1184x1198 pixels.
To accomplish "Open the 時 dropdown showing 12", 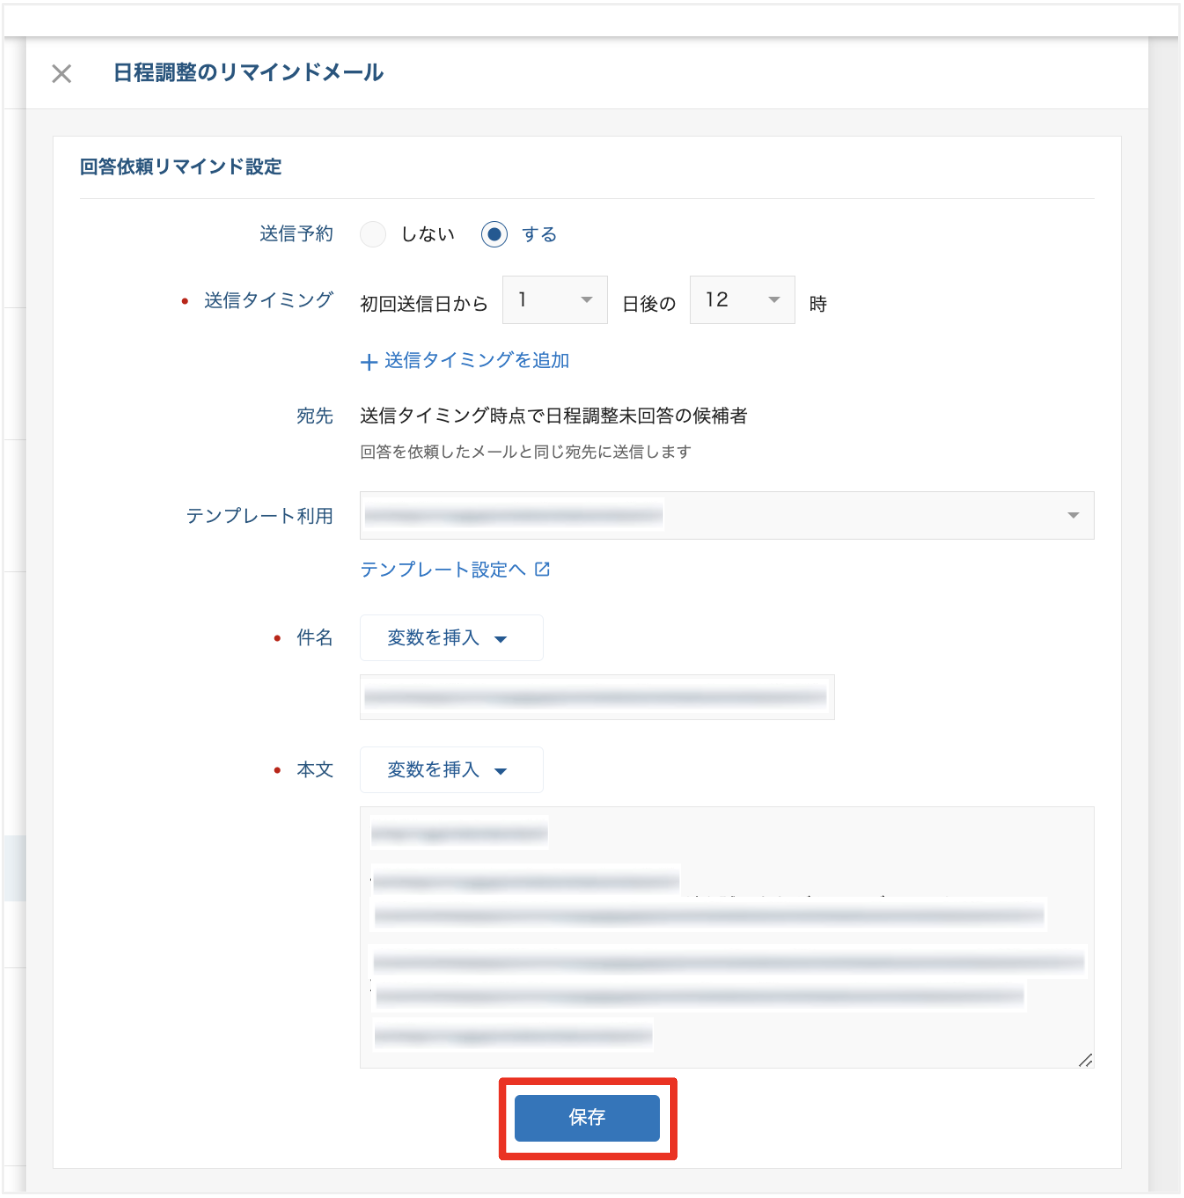I will pyautogui.click(x=742, y=299).
